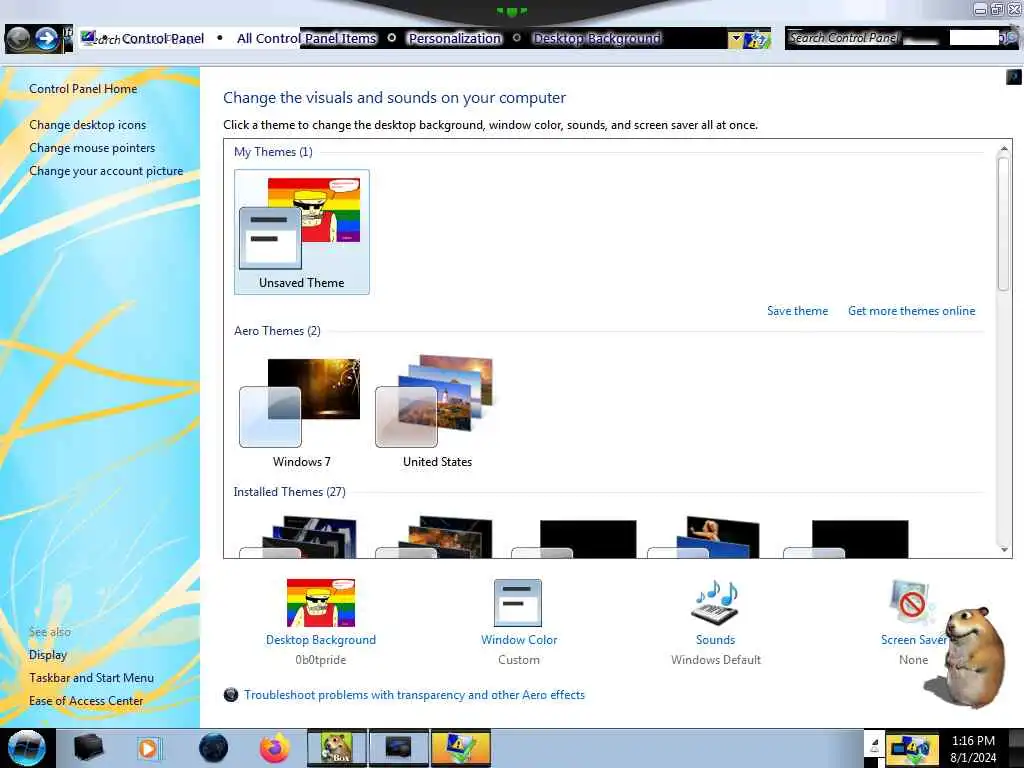Open the Screen Saver icon
This screenshot has height=768, width=1024.
(x=911, y=603)
